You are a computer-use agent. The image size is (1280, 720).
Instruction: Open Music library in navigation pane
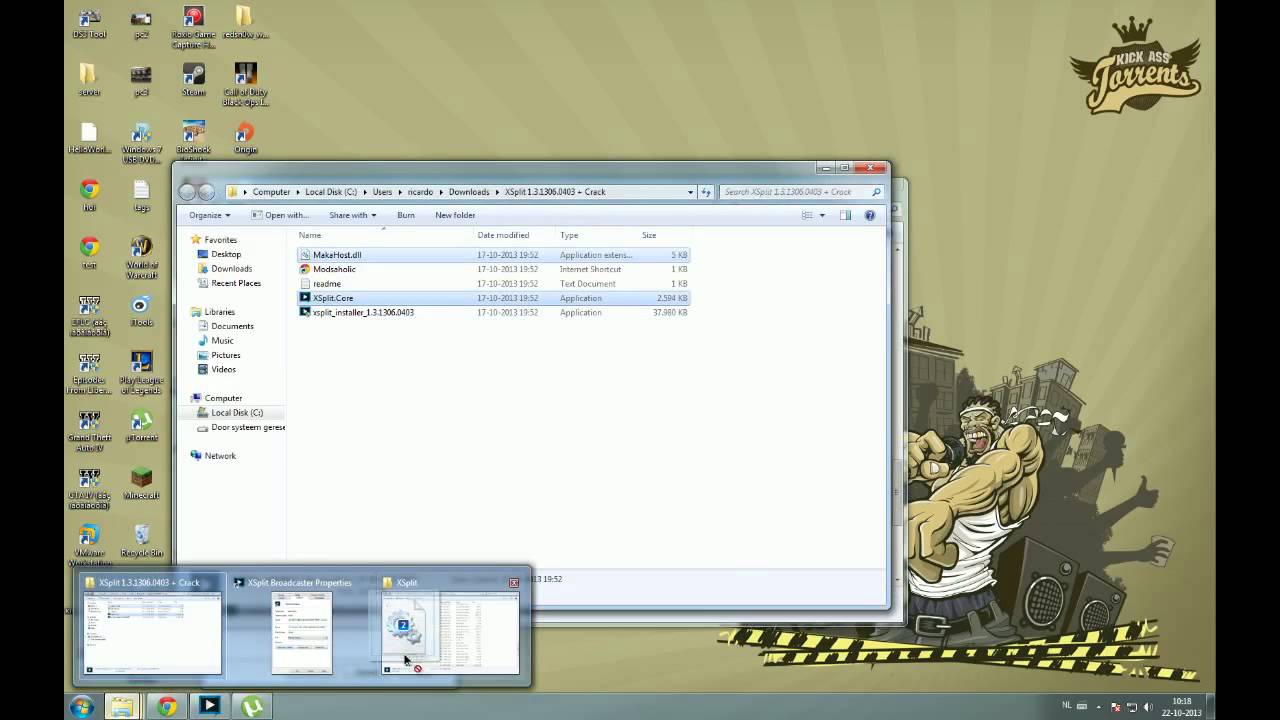pos(222,341)
